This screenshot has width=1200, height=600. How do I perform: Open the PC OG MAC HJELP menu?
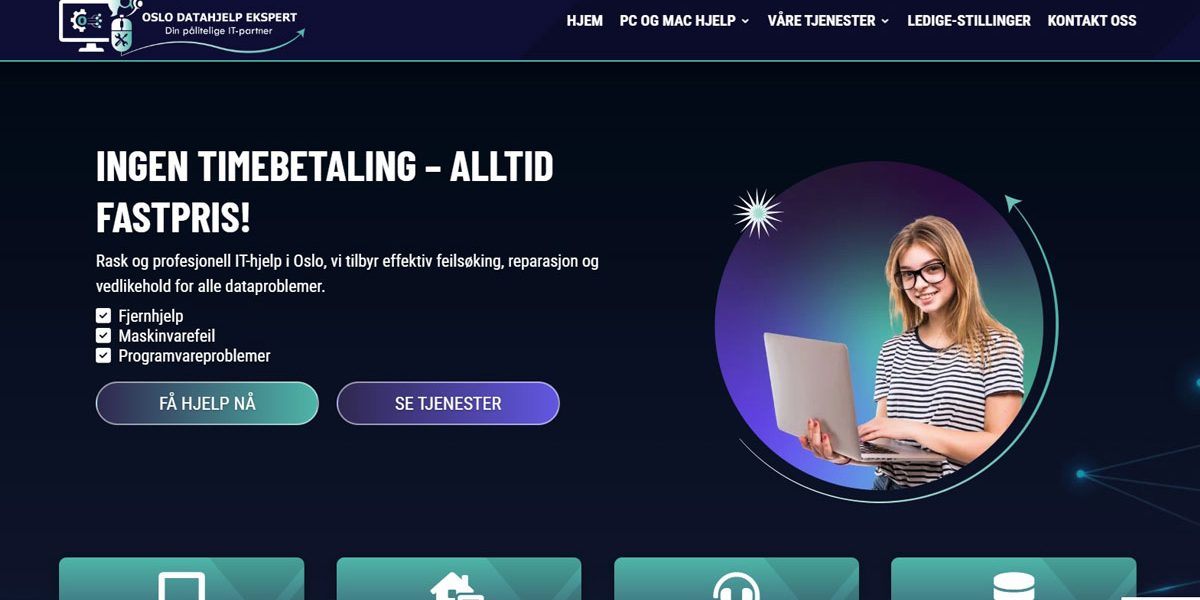(x=677, y=20)
